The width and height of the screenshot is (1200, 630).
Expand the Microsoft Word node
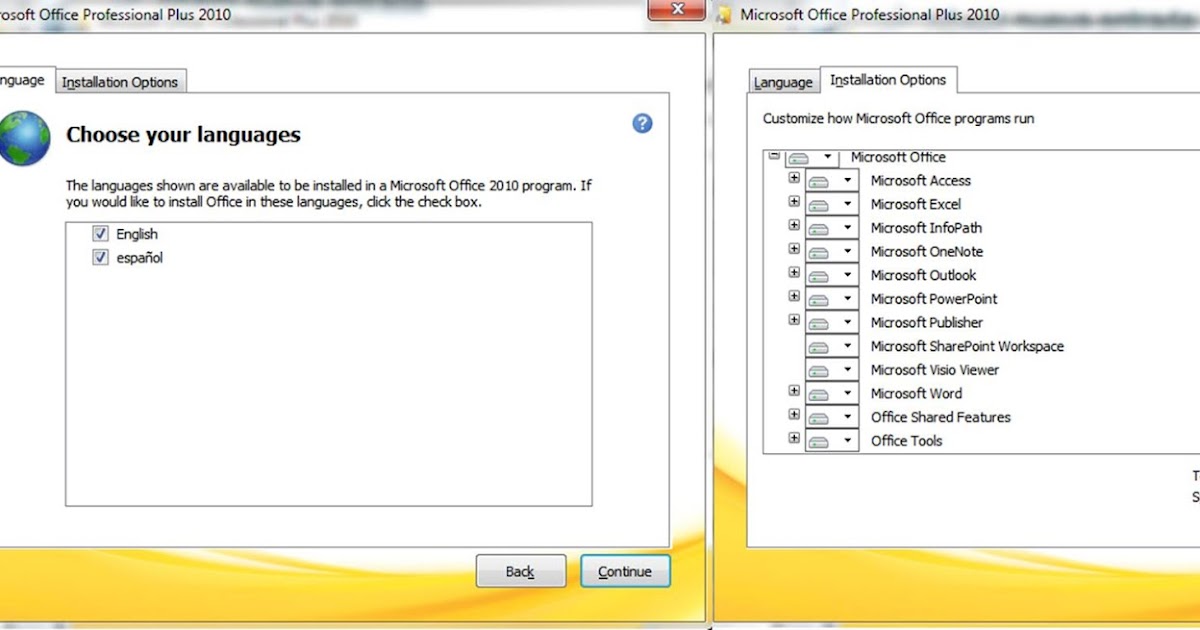(x=794, y=391)
